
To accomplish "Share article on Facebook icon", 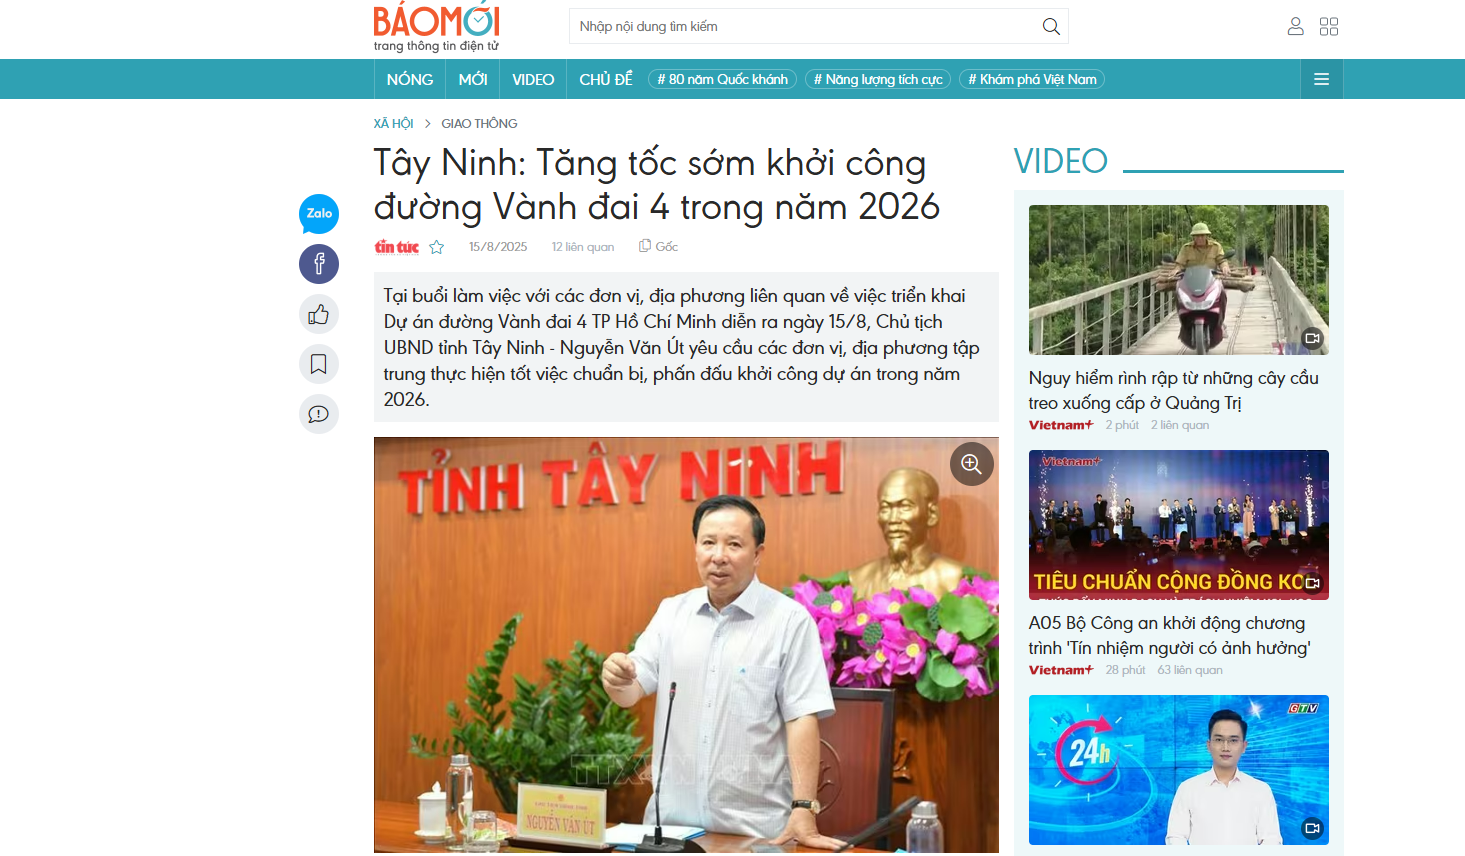I will tap(319, 264).
